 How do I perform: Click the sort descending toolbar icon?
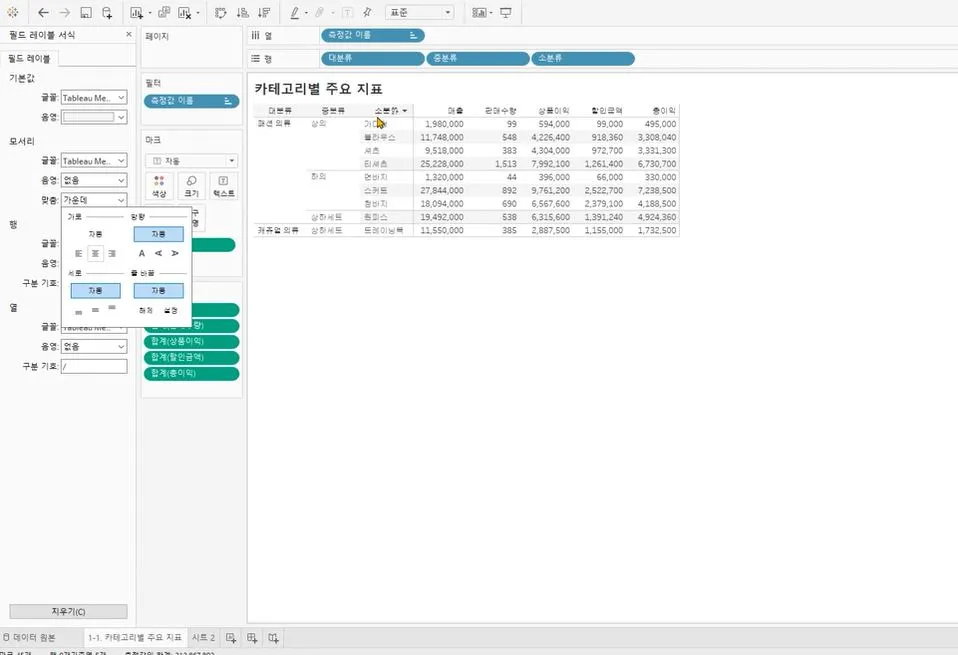click(264, 12)
